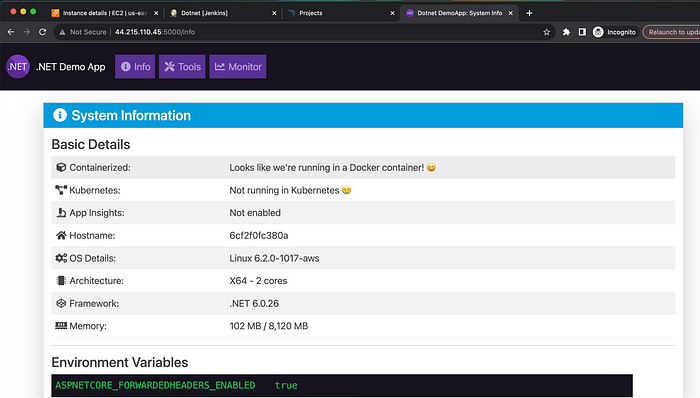Click the App Insights microscope icon

tap(61, 212)
